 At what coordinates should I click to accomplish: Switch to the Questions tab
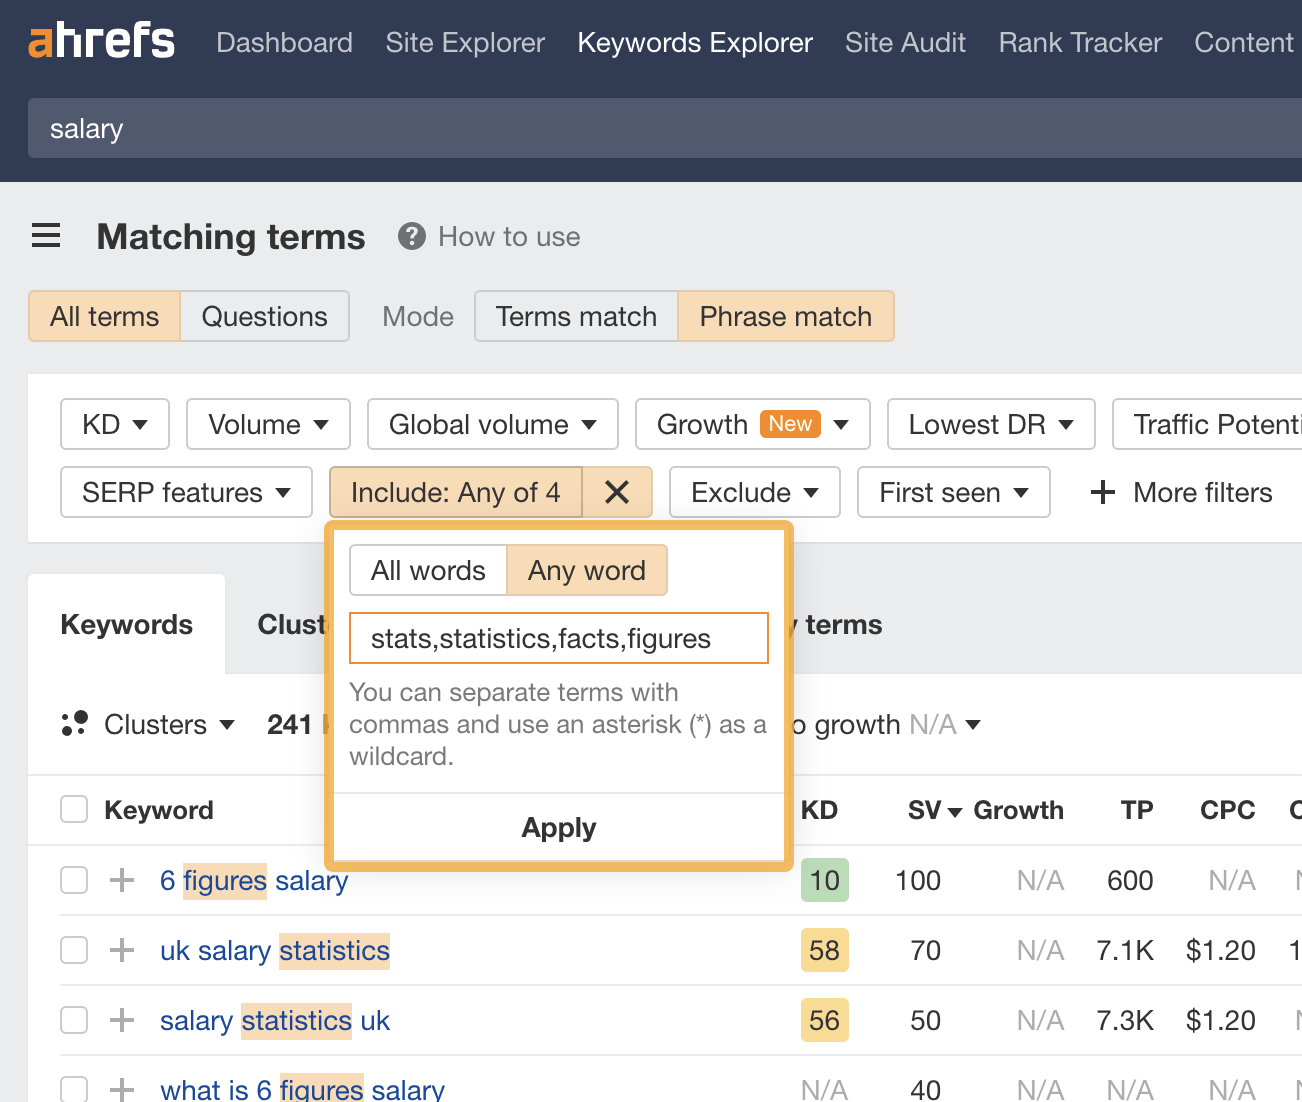click(264, 316)
